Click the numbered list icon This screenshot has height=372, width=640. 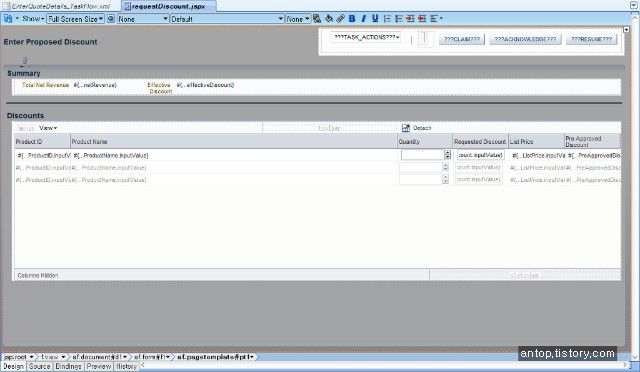[387, 18]
